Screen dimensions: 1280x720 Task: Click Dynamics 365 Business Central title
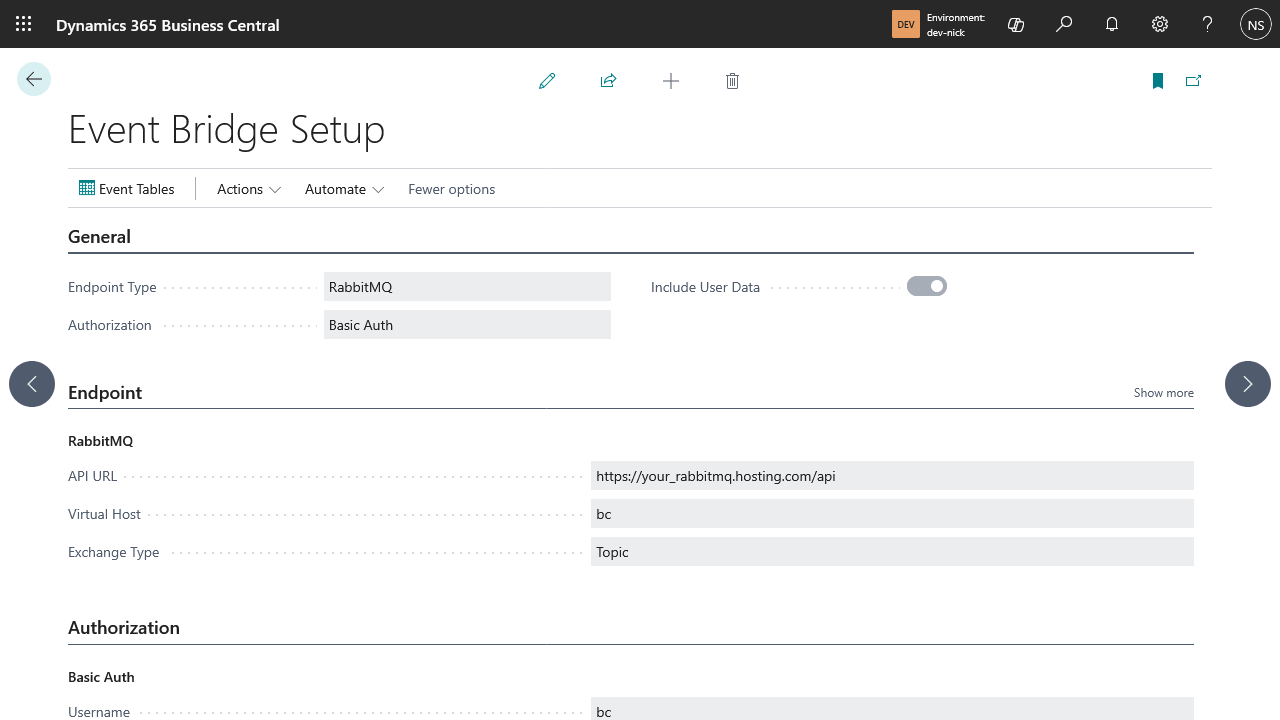(x=168, y=25)
